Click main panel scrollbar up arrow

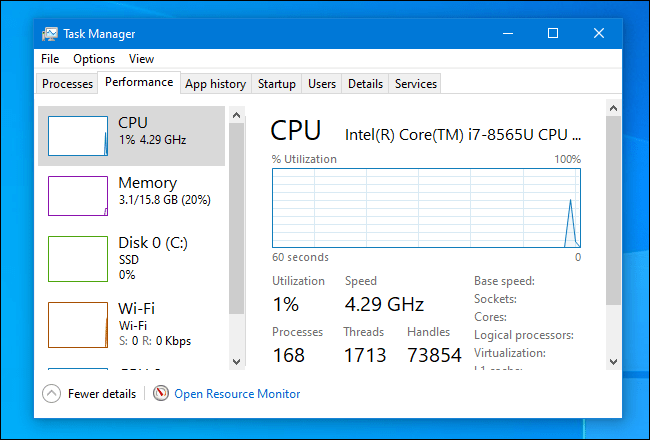click(614, 108)
